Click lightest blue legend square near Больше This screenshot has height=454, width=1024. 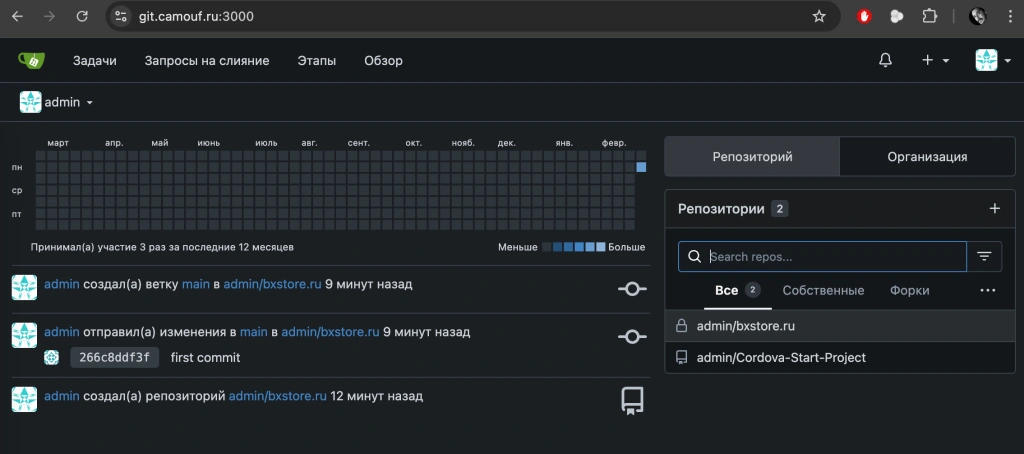pyautogui.click(x=601, y=247)
